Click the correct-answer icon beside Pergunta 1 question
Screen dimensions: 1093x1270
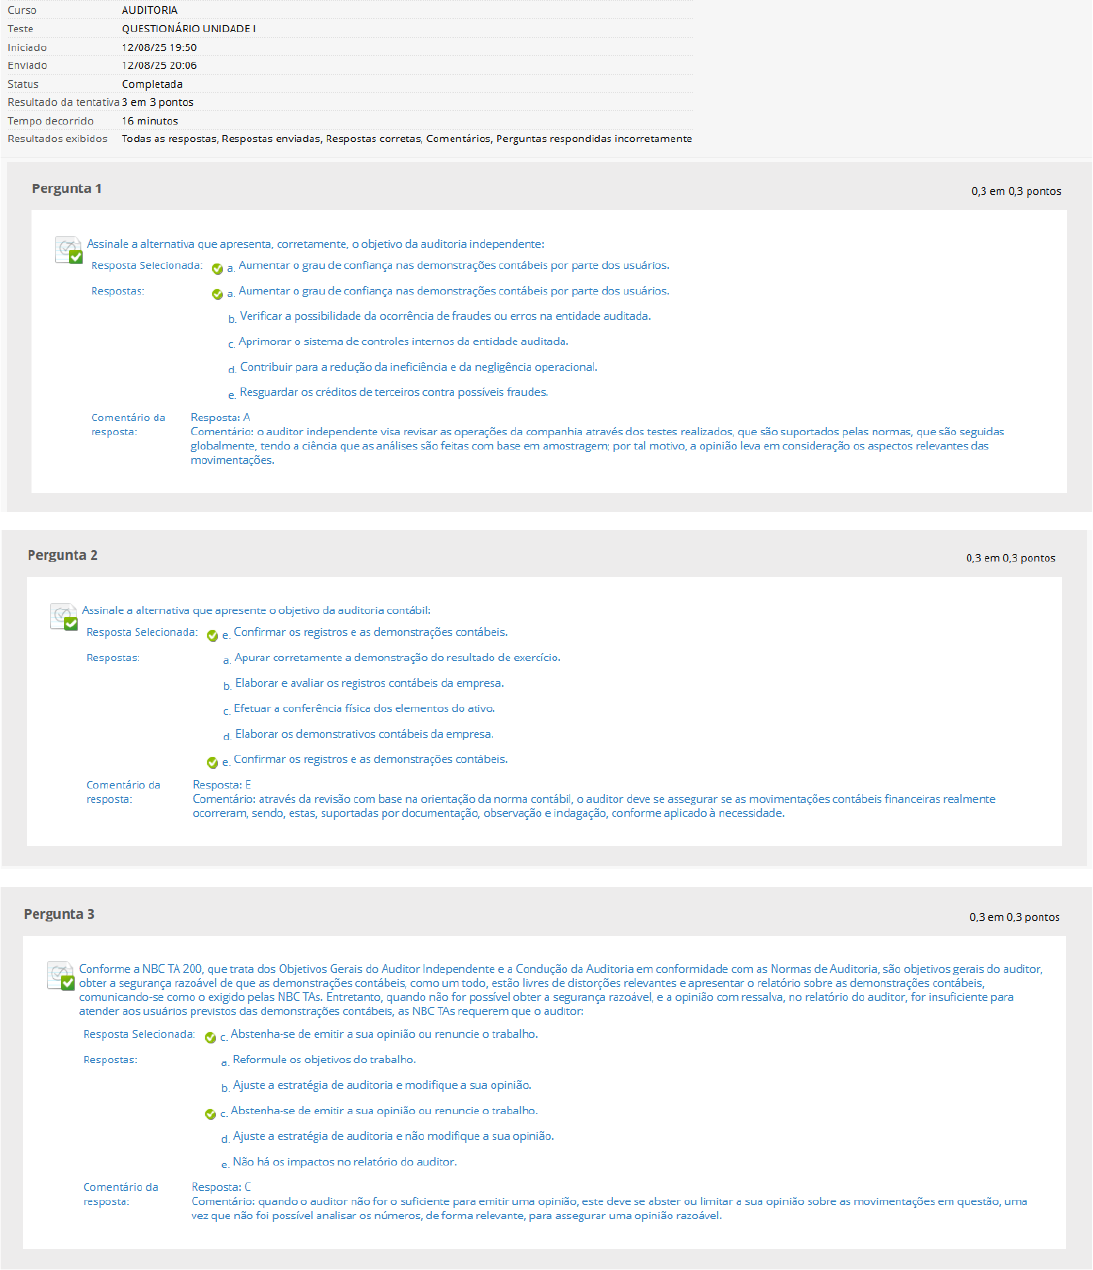68,250
